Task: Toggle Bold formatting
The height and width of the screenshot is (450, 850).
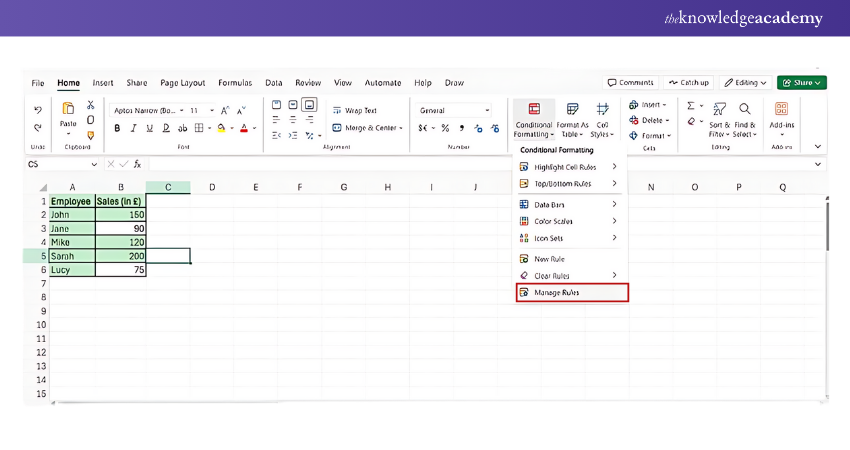Action: pos(117,128)
